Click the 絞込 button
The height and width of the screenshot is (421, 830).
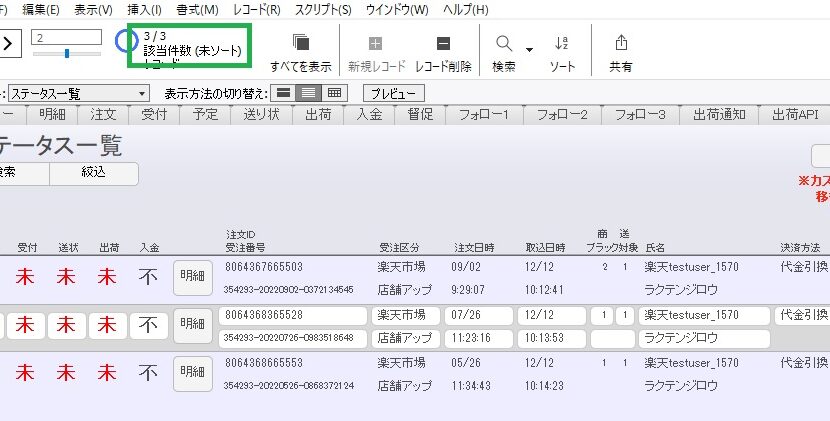[x=94, y=173]
